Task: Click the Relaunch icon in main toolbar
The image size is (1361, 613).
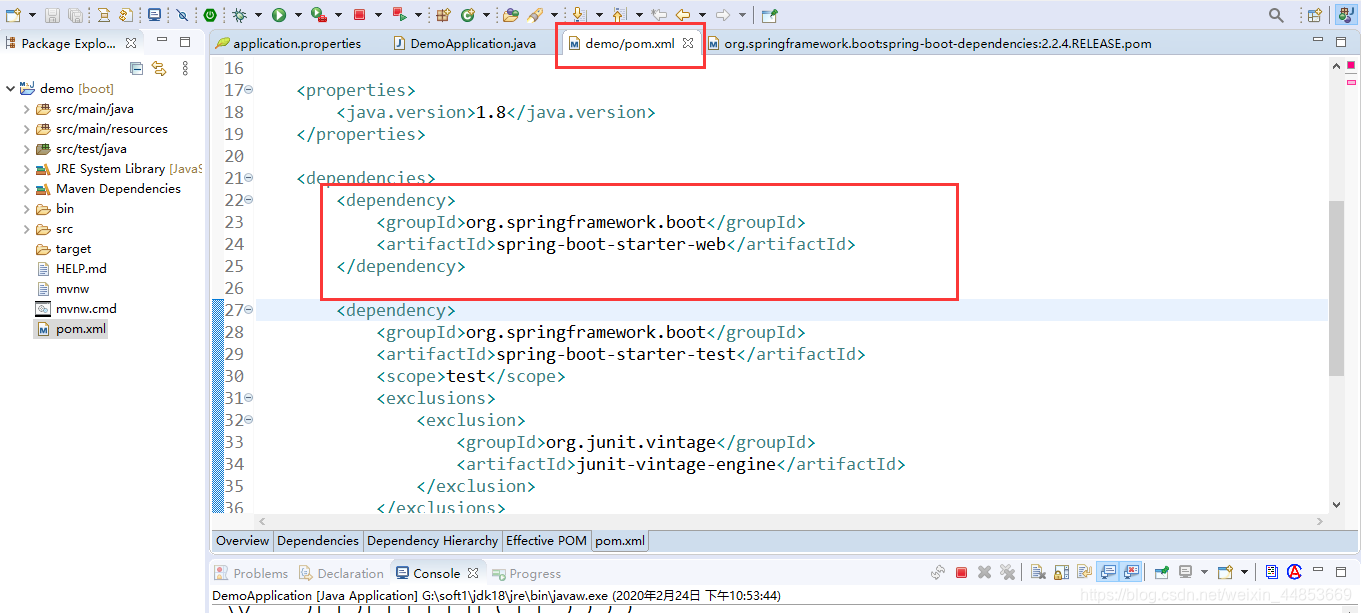Action: click(399, 15)
